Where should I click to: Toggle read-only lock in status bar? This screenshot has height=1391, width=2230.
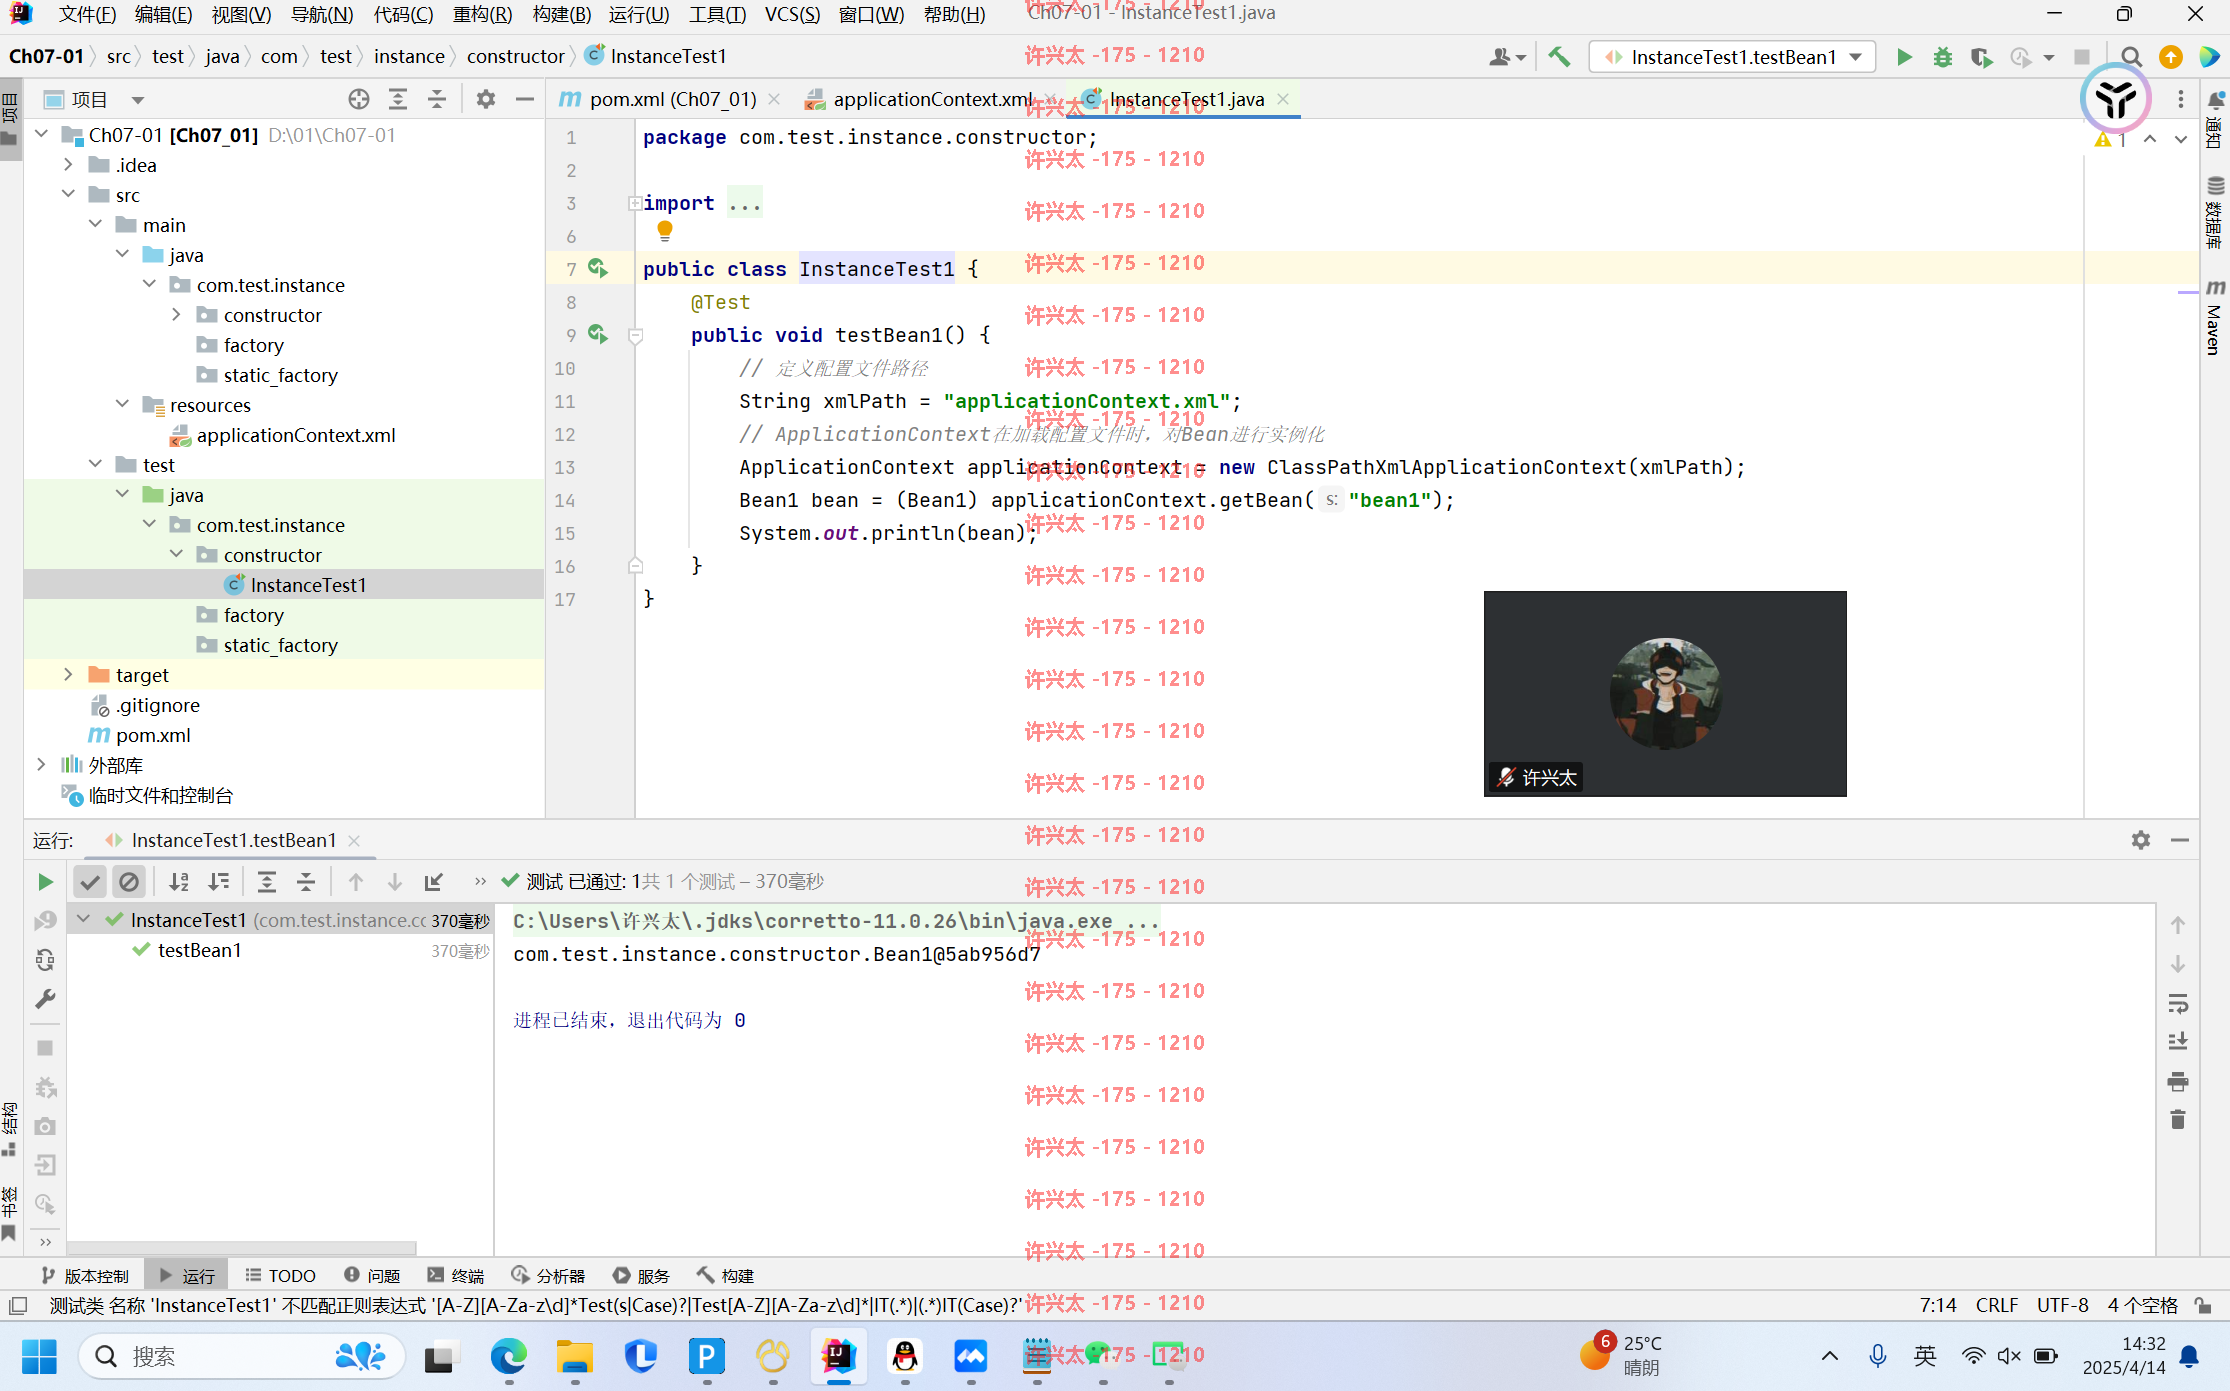2203,1305
